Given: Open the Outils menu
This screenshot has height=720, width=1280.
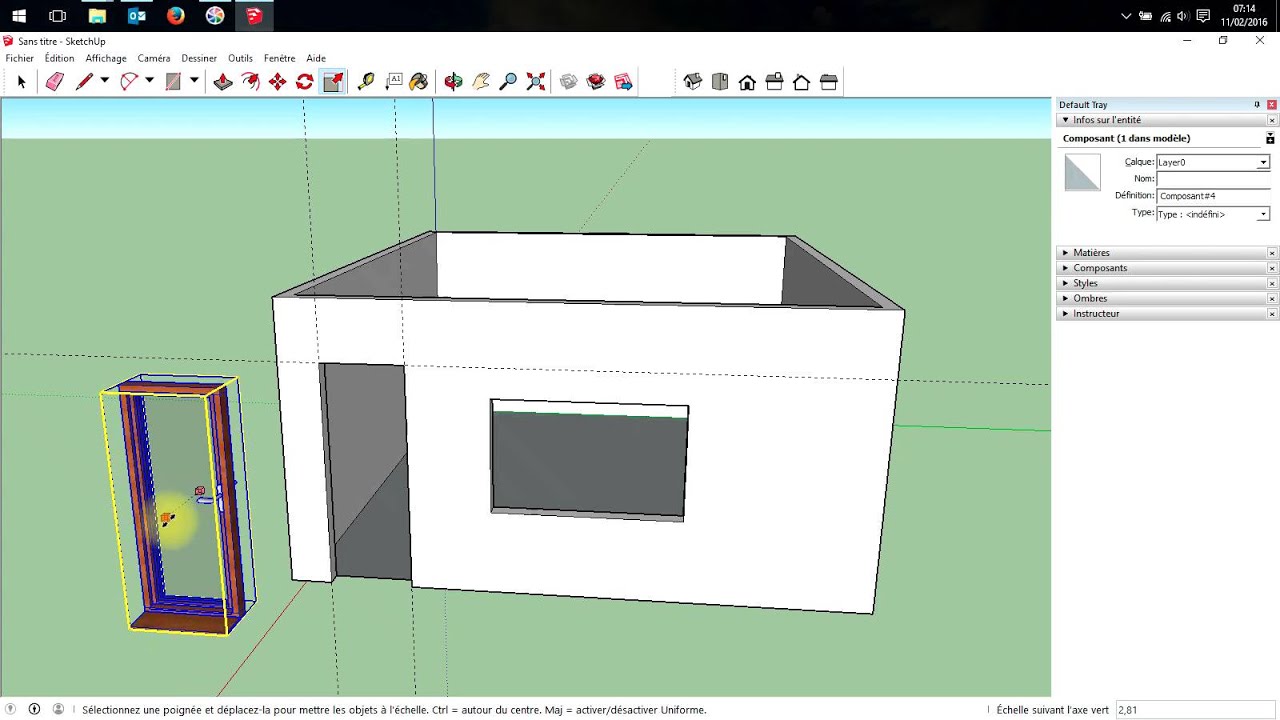Looking at the screenshot, I should pyautogui.click(x=240, y=58).
